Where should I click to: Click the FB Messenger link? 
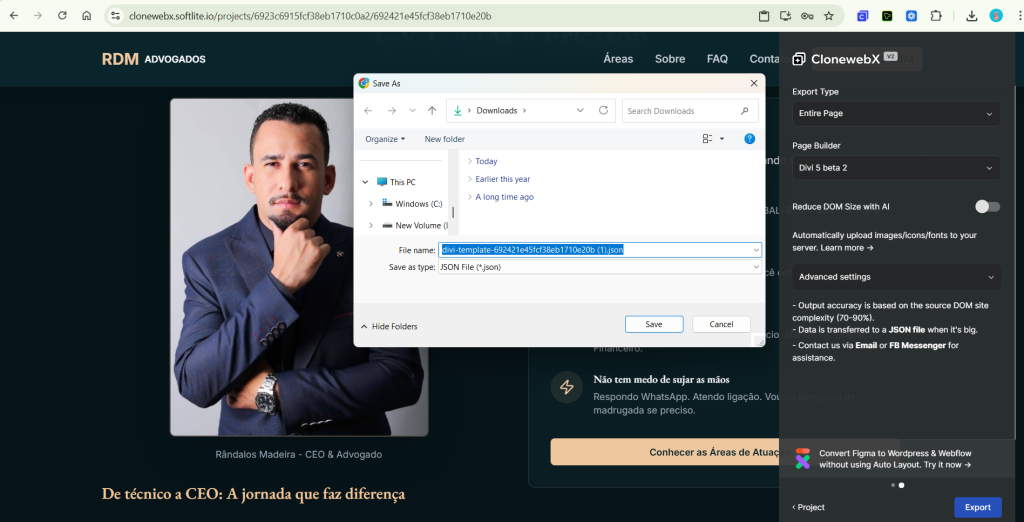pyautogui.click(x=918, y=345)
